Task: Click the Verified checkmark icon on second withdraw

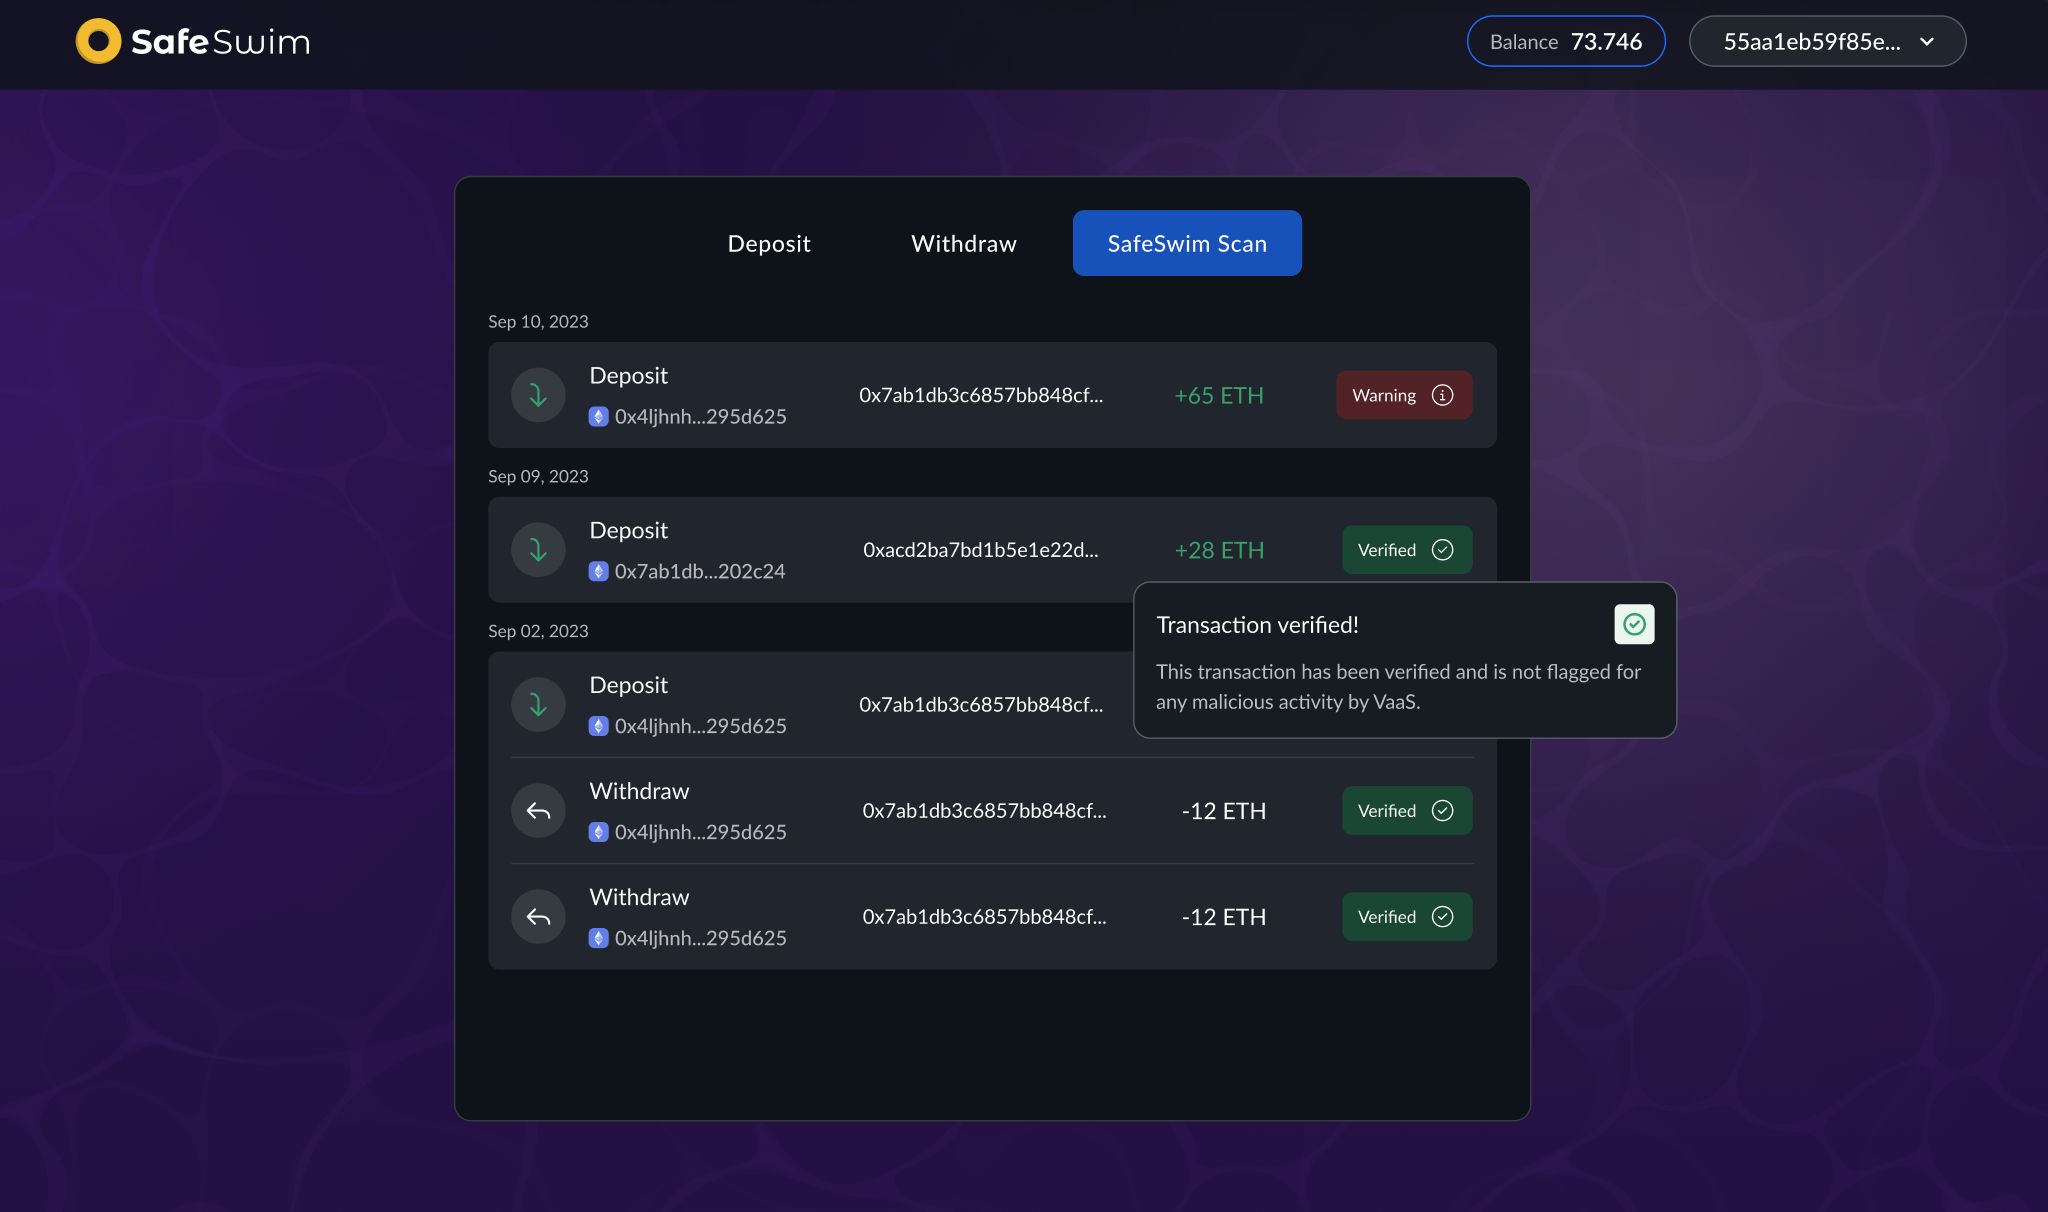Action: tap(1441, 916)
